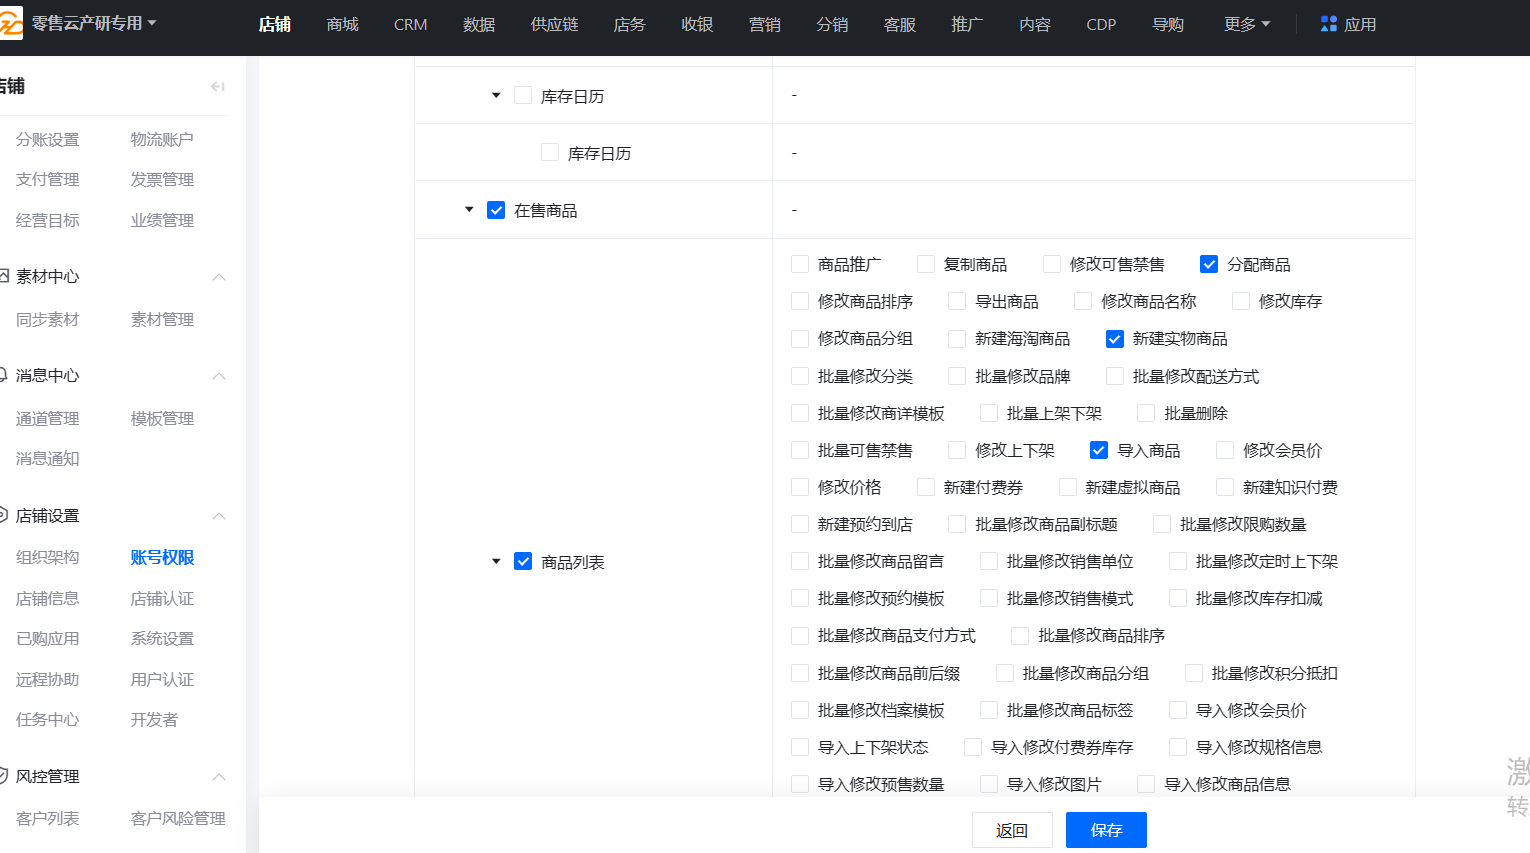Collapse the 店铺设置 section chevron
The image size is (1530, 853).
pos(219,516)
